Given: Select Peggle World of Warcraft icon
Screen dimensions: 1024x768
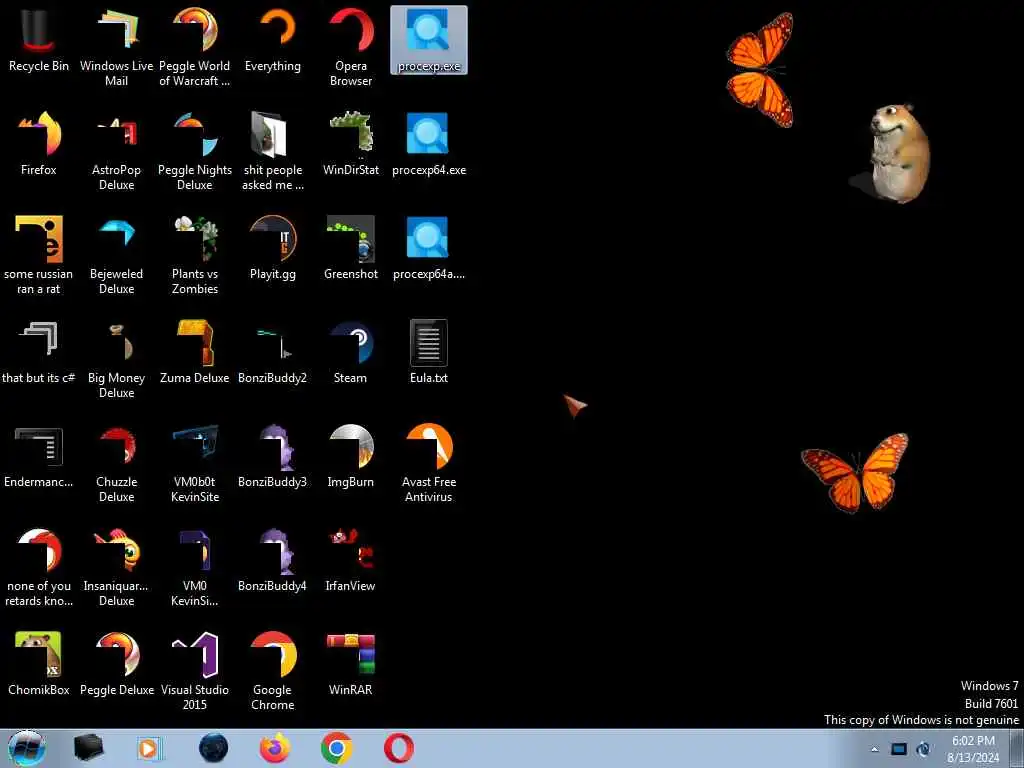Looking at the screenshot, I should click(x=195, y=47).
